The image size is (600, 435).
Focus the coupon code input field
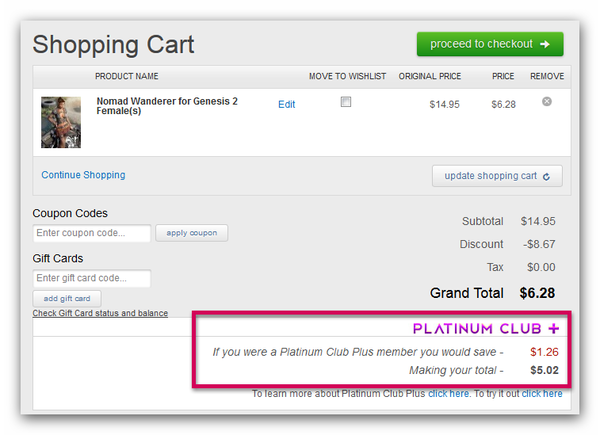[91, 233]
